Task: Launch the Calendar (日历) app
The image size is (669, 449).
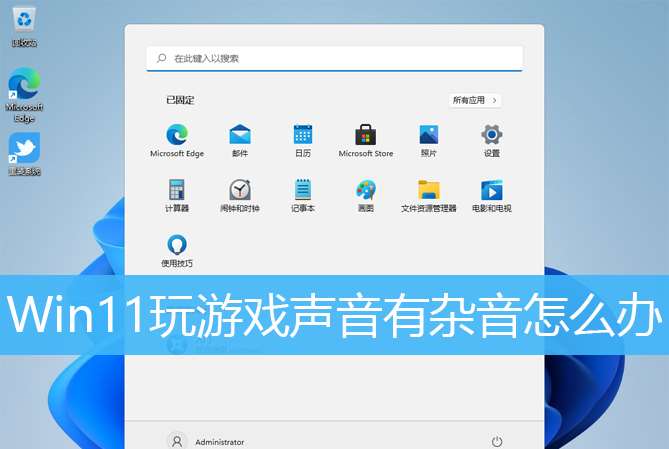Action: 303,140
